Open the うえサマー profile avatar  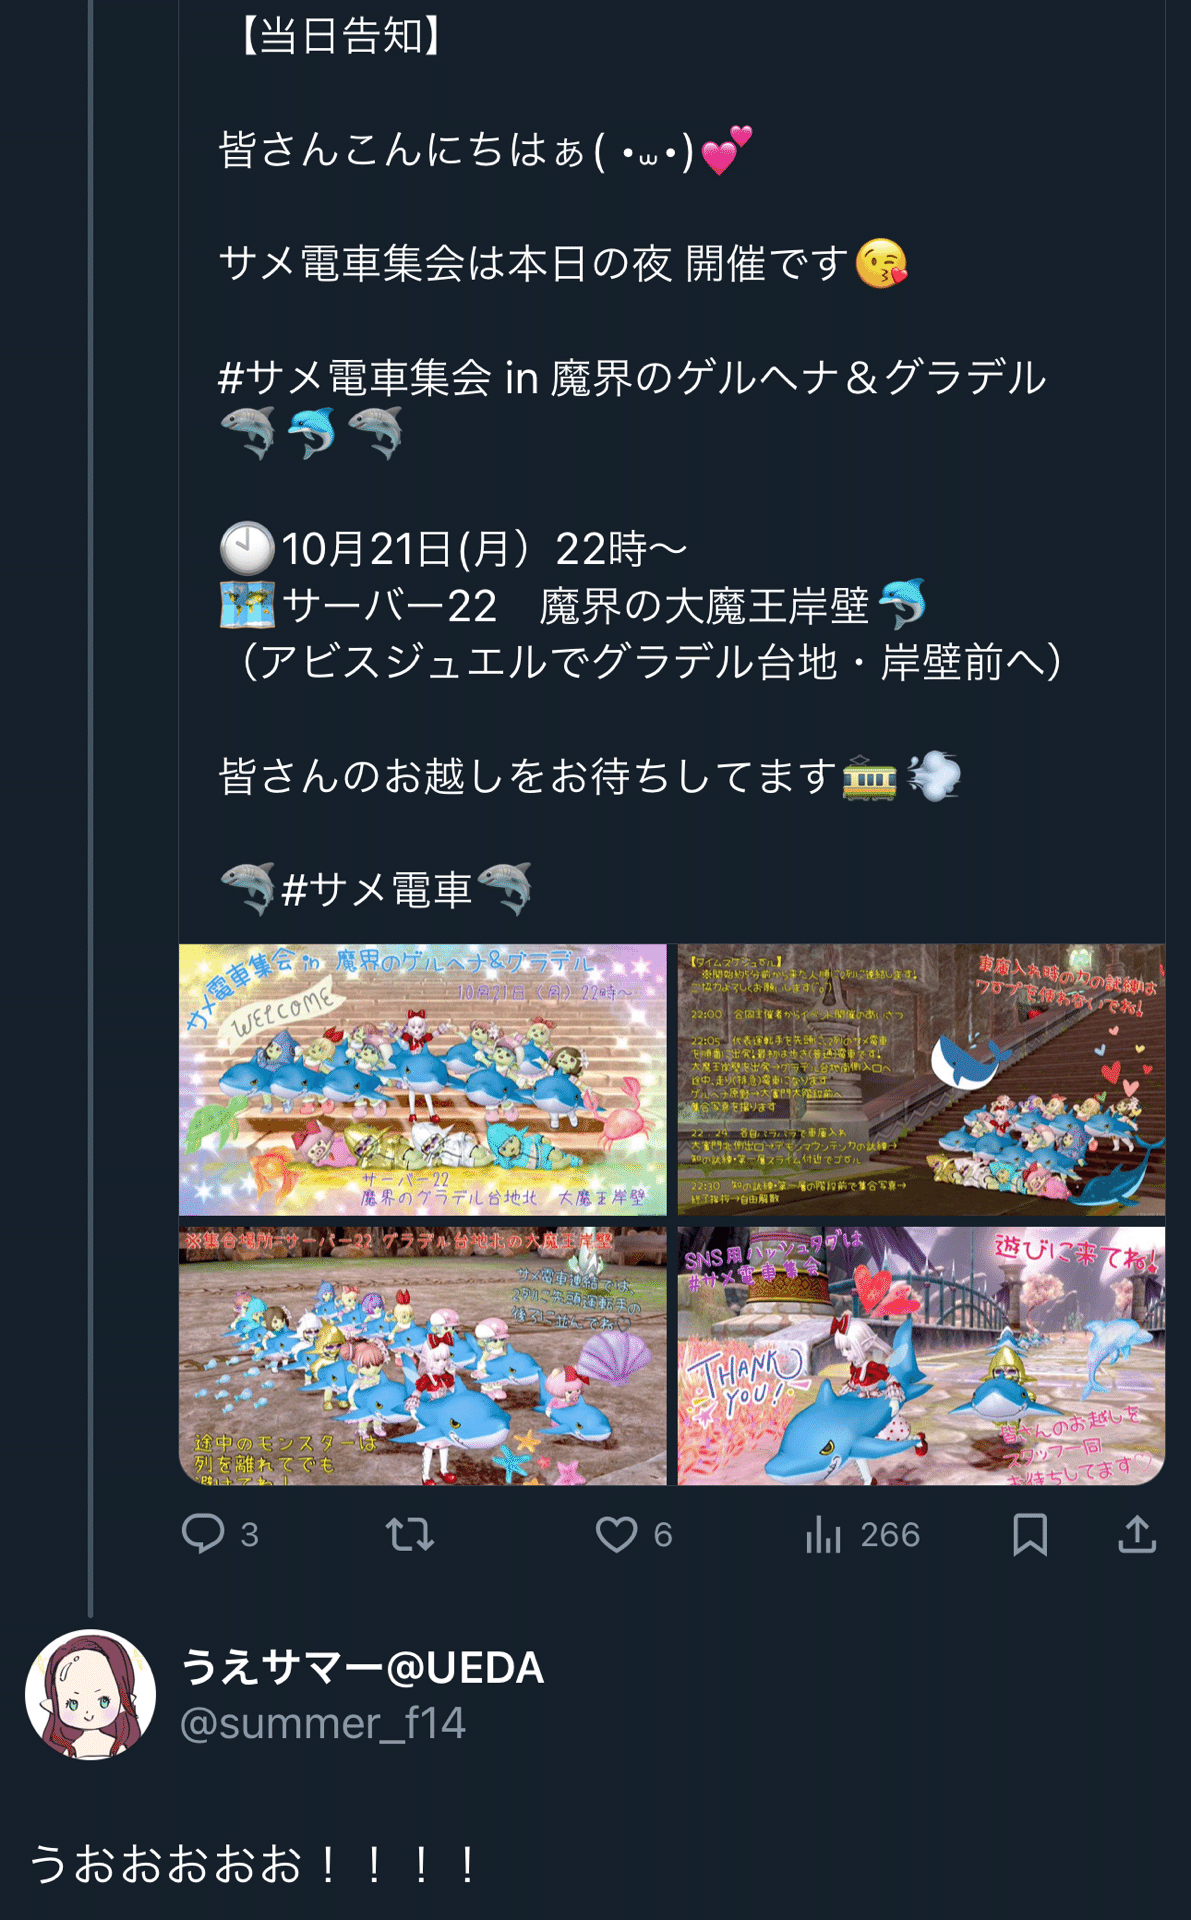[x=90, y=1695]
